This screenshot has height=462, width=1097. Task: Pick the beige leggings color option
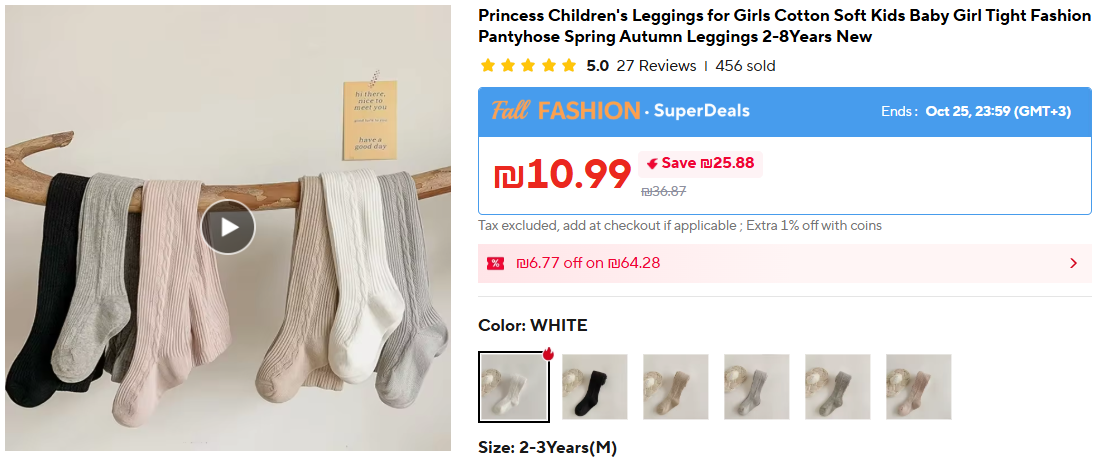pos(676,387)
